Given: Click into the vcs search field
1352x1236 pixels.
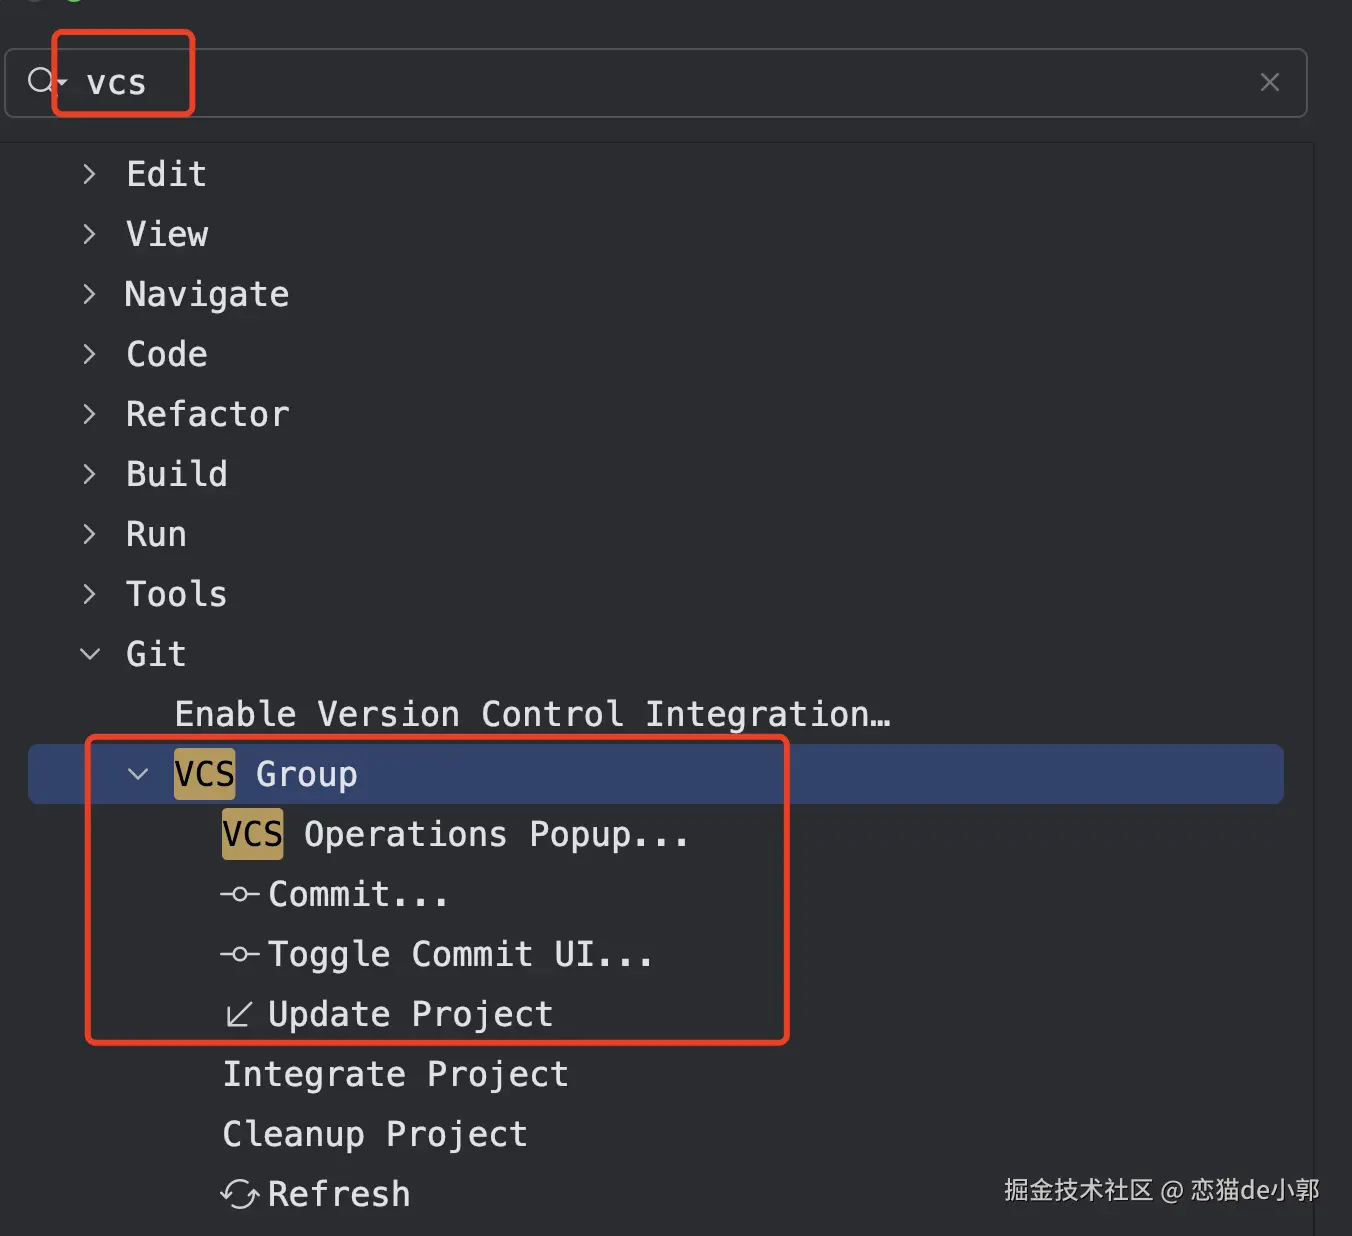Looking at the screenshot, I should 600,82.
